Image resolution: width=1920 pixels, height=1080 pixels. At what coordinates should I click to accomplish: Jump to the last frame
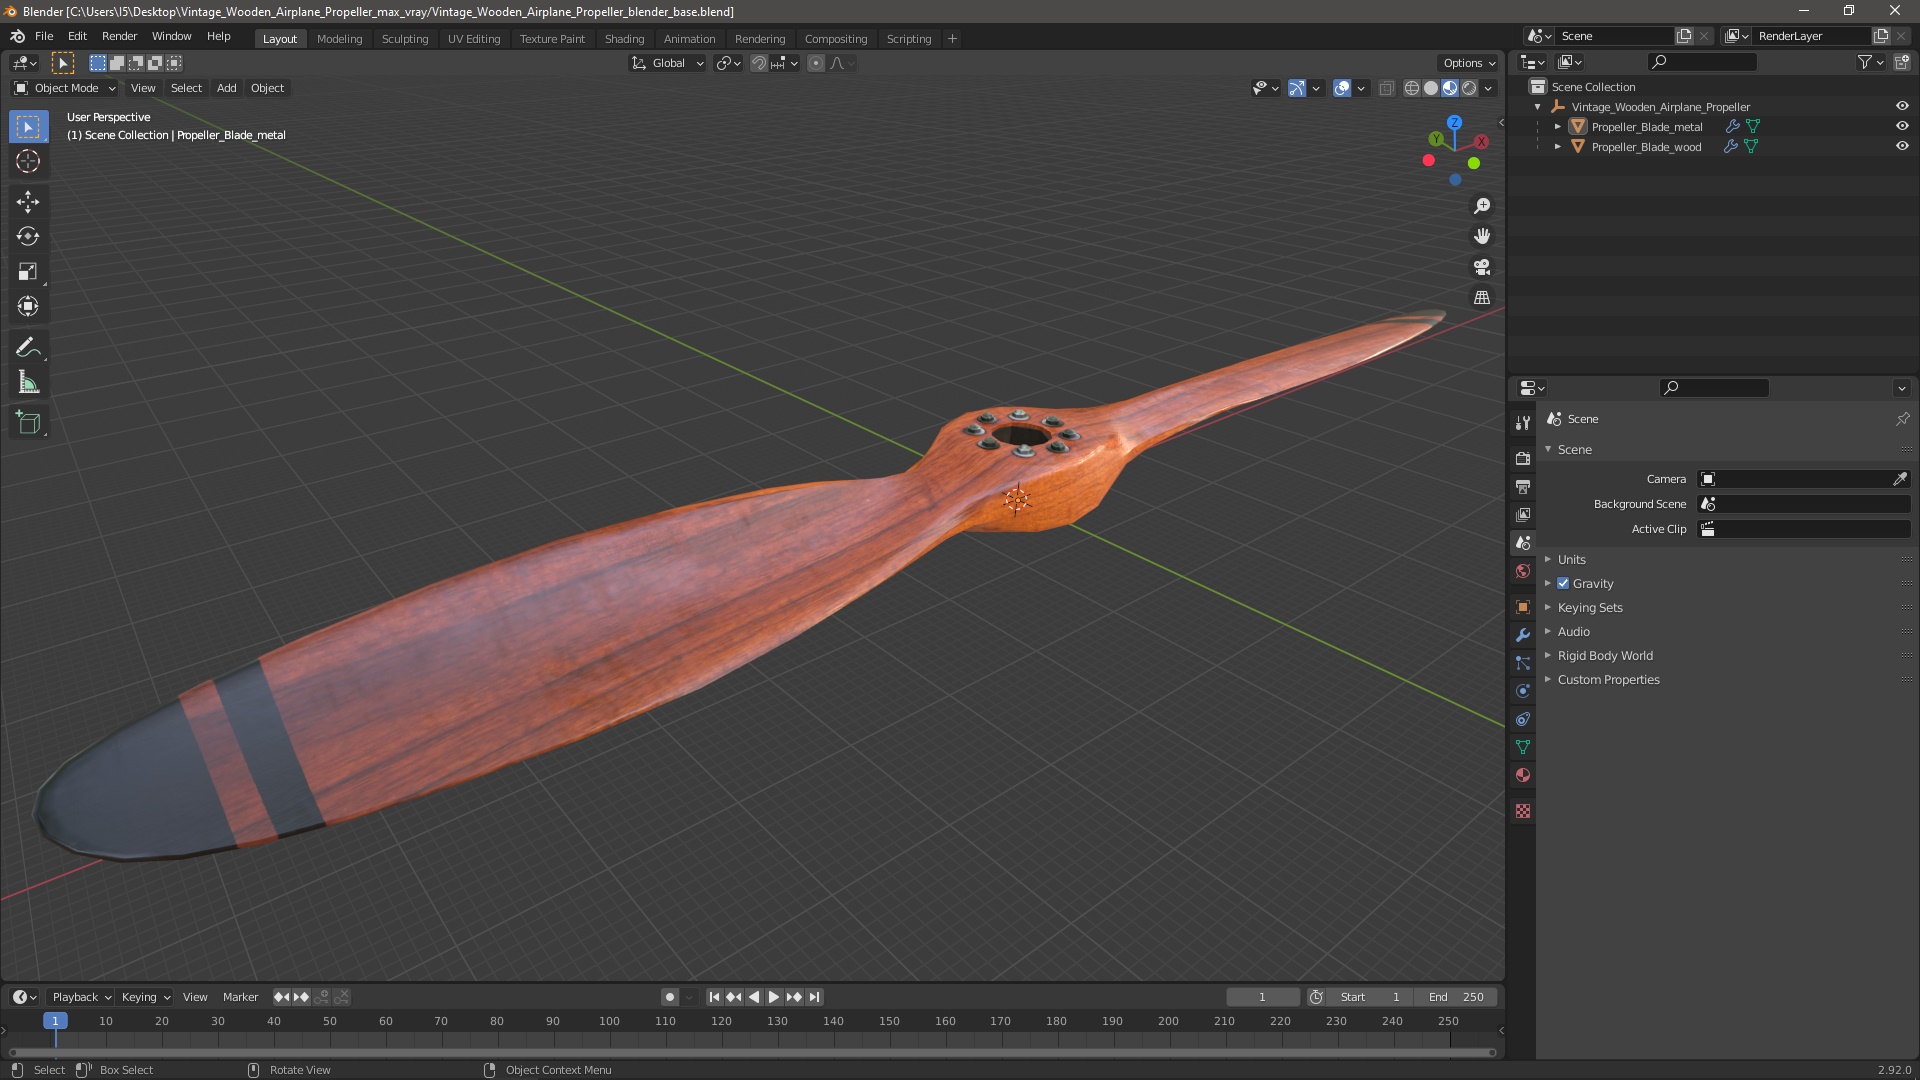pos(814,997)
